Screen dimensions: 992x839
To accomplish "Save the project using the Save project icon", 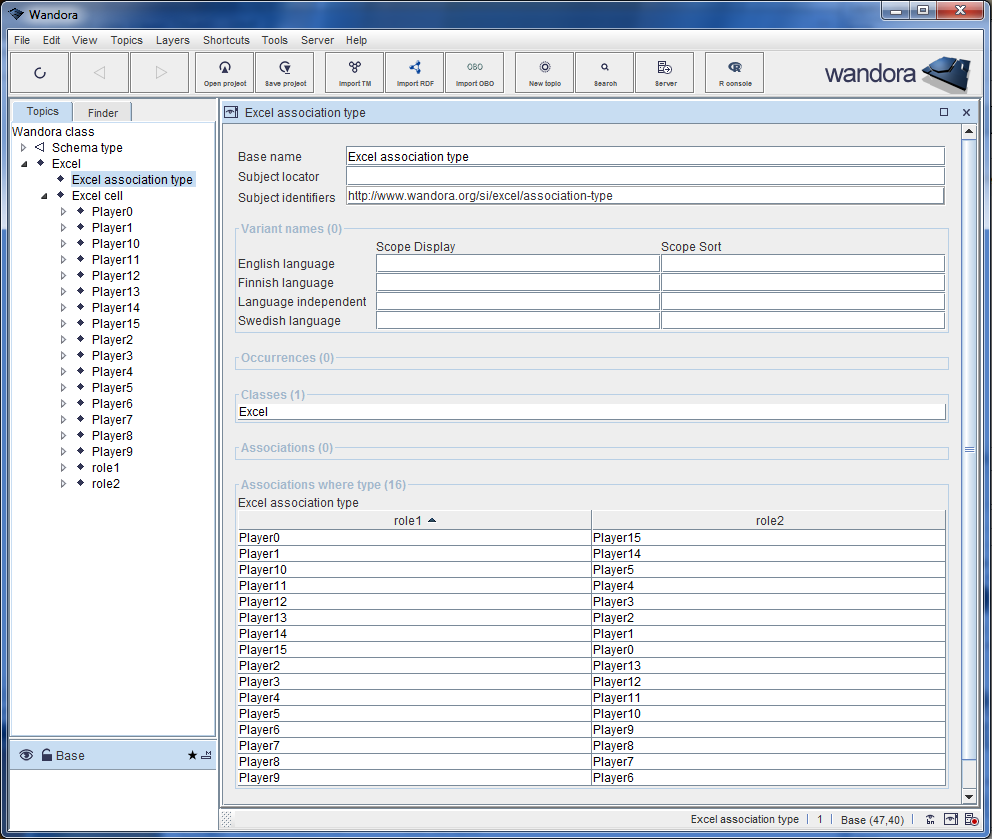I will tap(284, 72).
